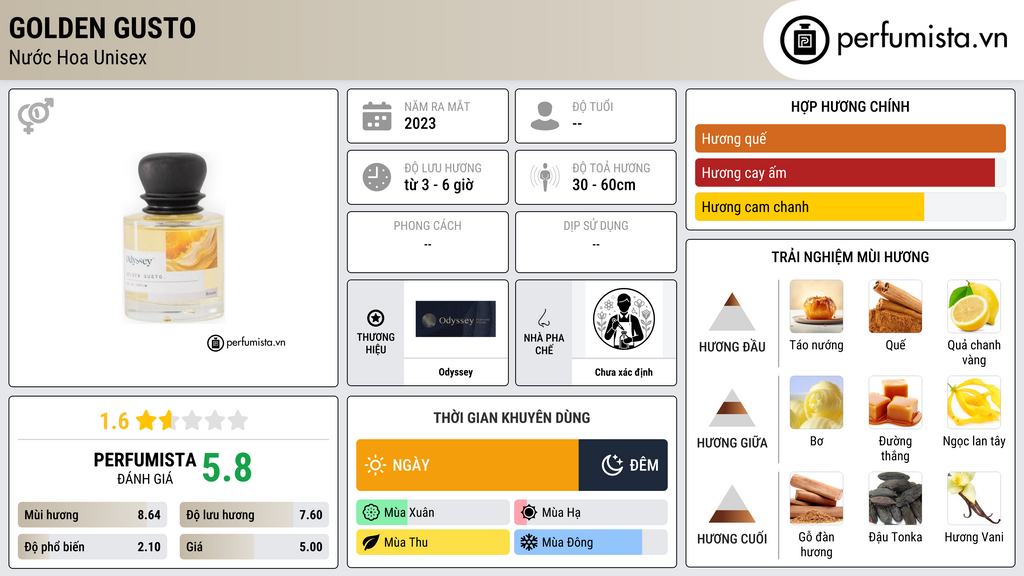The height and width of the screenshot is (576, 1024).
Task: Click the star badge icon above Thương hiệu
Action: pyautogui.click(x=376, y=318)
